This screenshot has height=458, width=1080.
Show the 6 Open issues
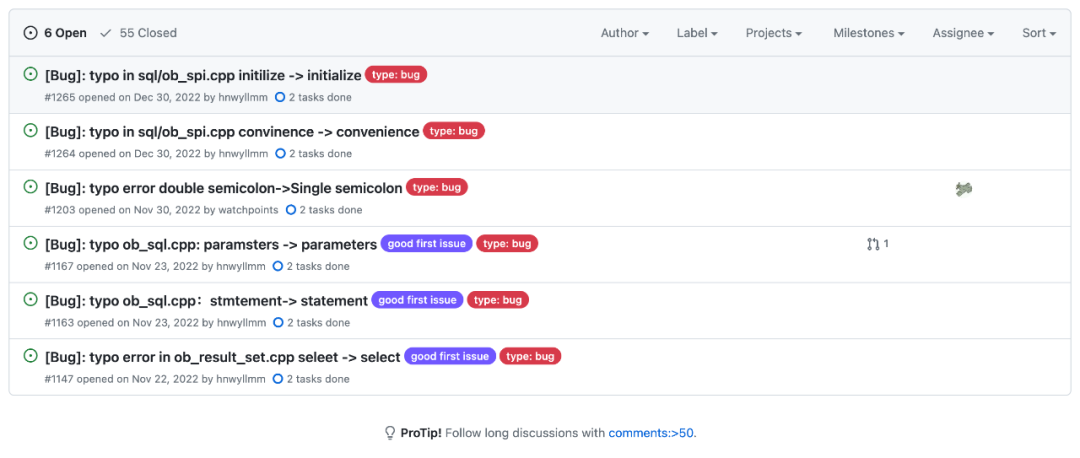pyautogui.click(x=56, y=33)
